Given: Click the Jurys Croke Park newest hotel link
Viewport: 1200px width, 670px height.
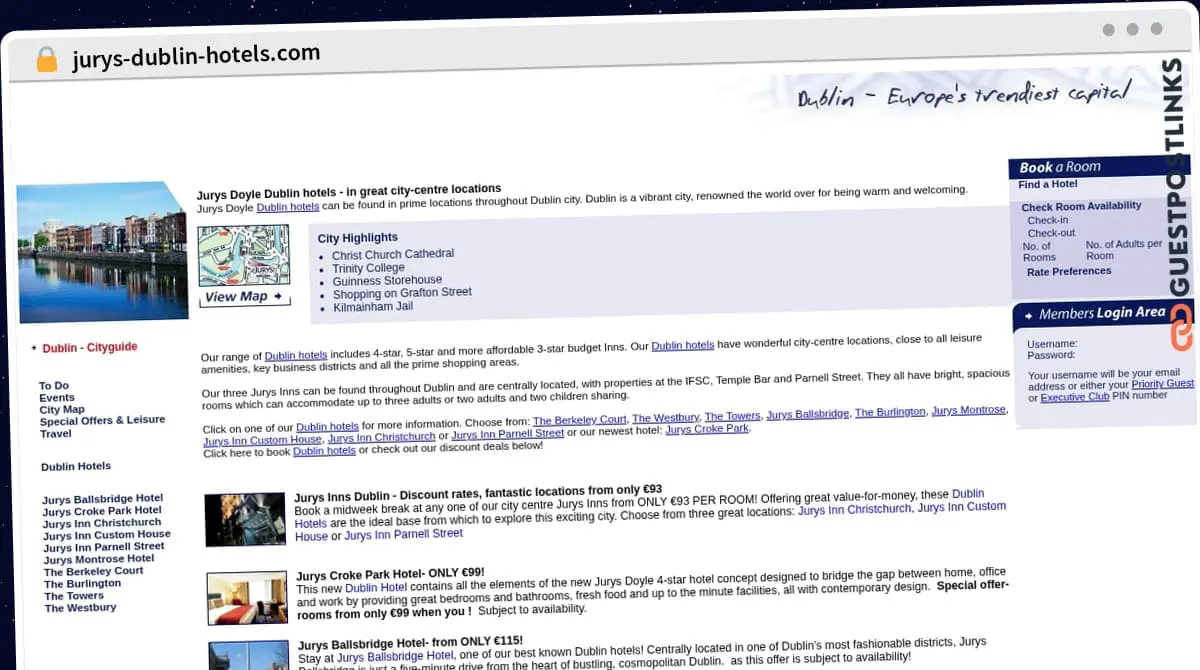Looking at the screenshot, I should [x=707, y=429].
